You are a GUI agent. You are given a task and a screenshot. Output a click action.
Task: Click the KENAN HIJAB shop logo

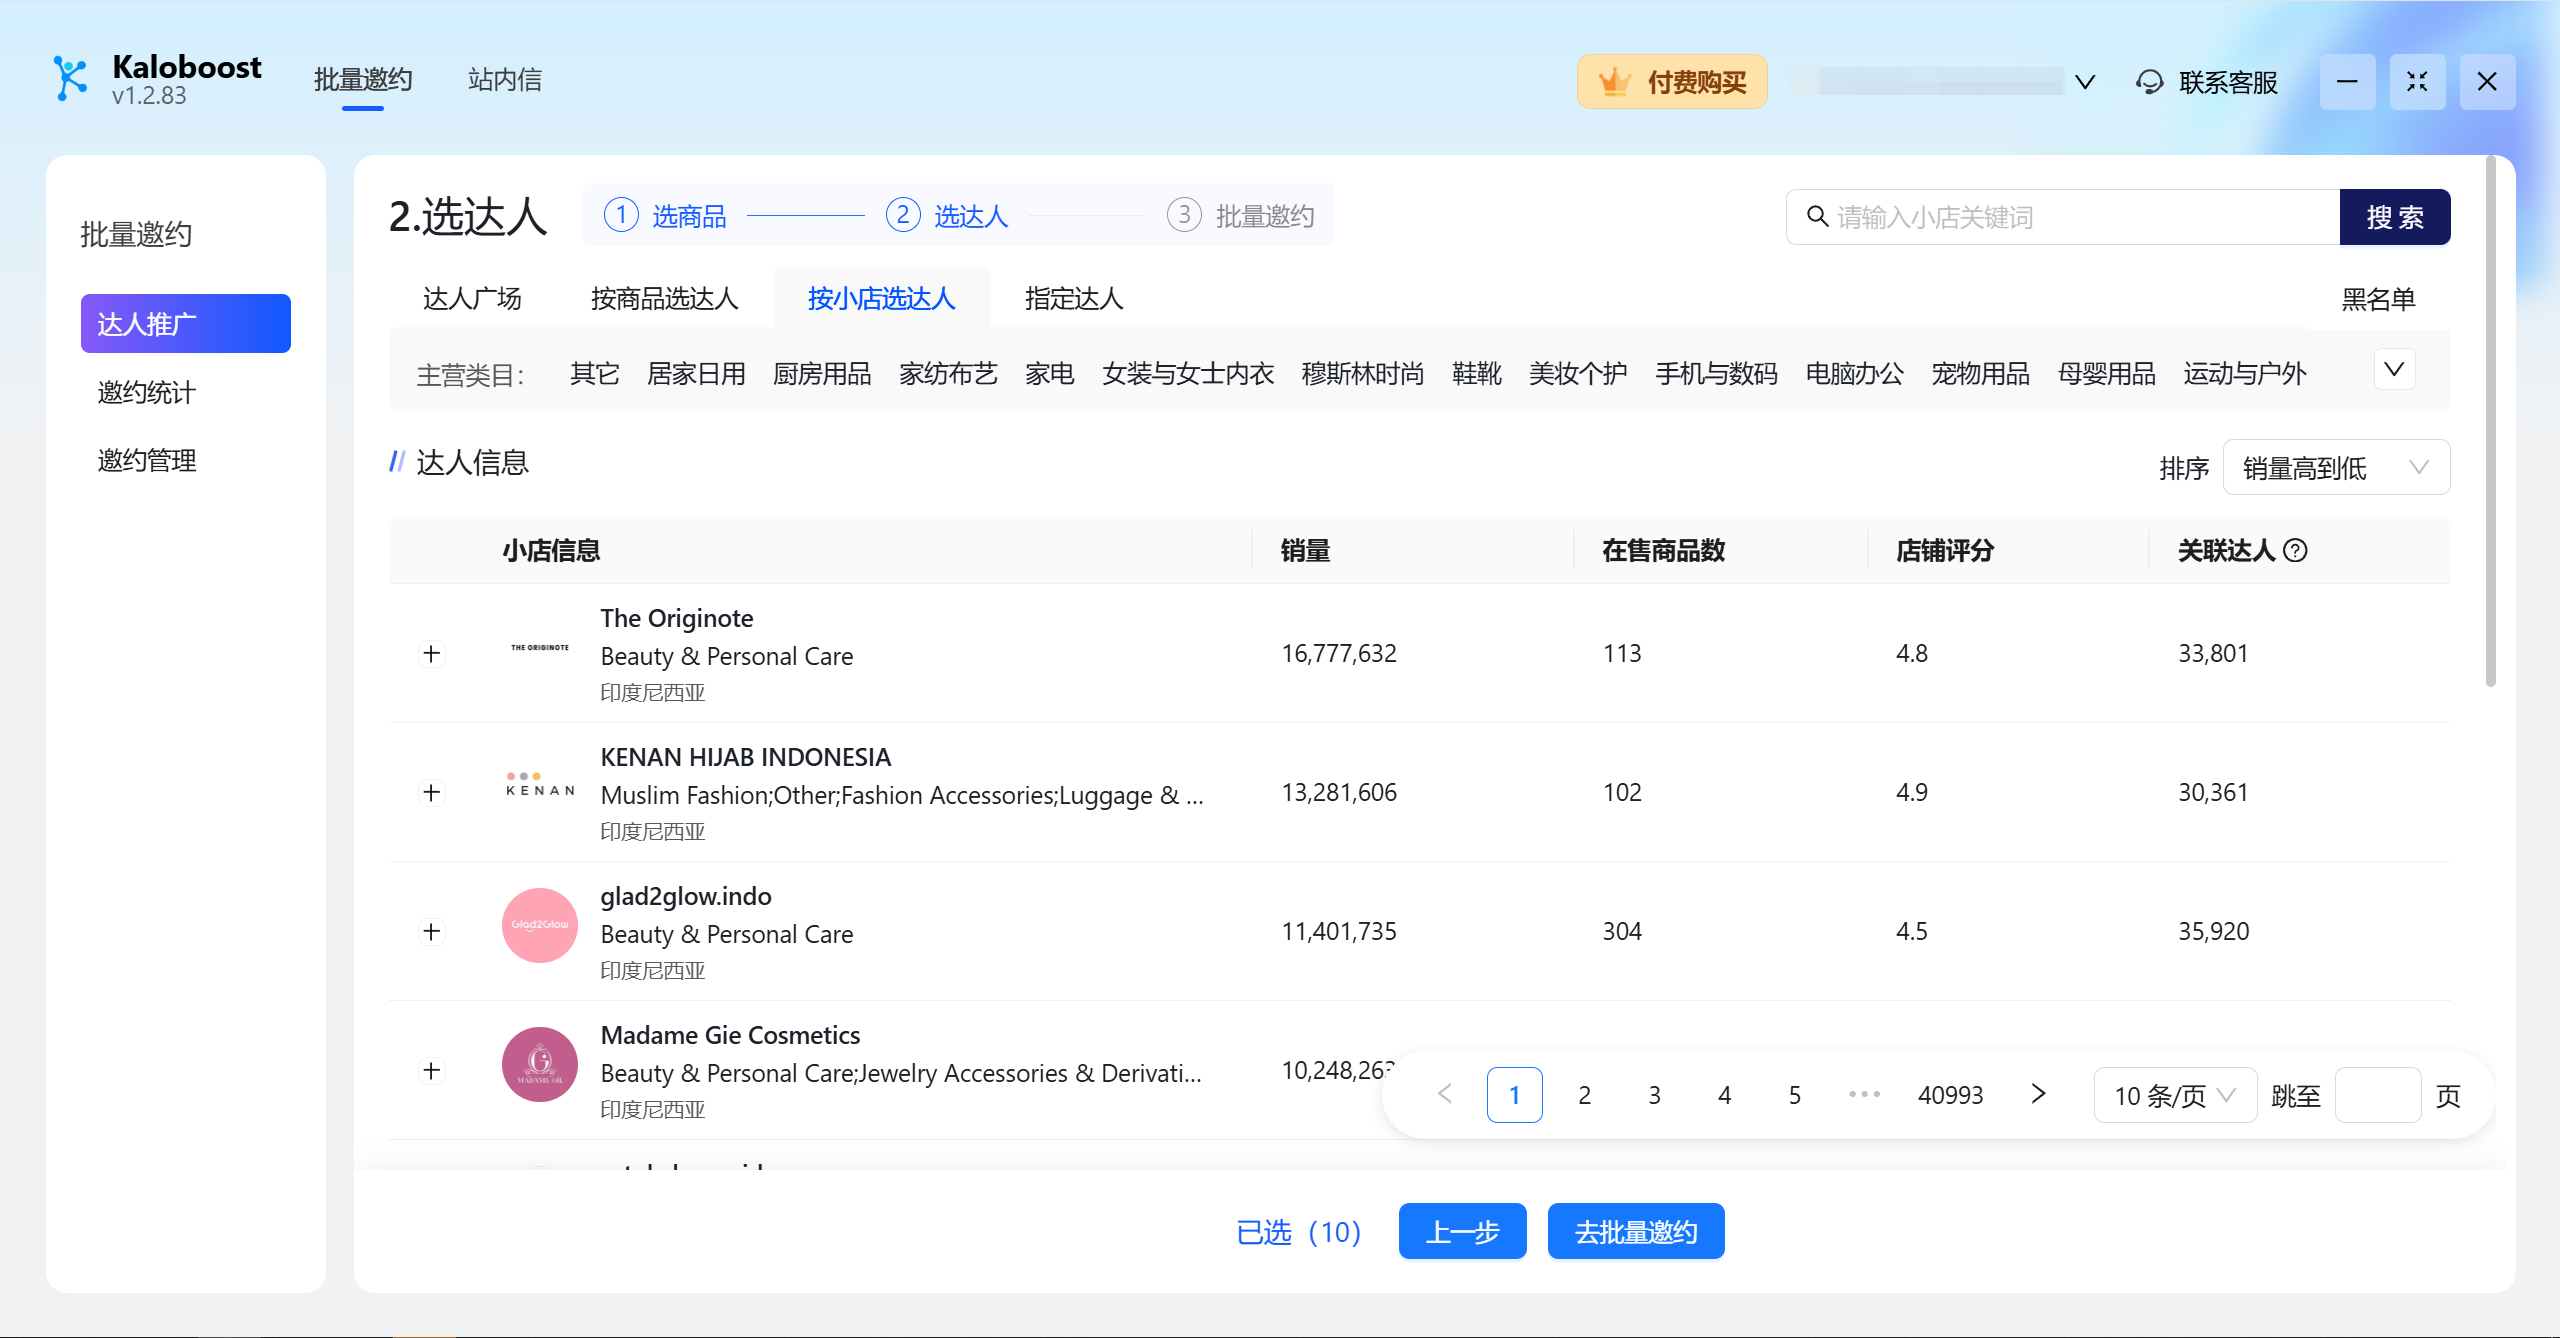pyautogui.click(x=540, y=787)
